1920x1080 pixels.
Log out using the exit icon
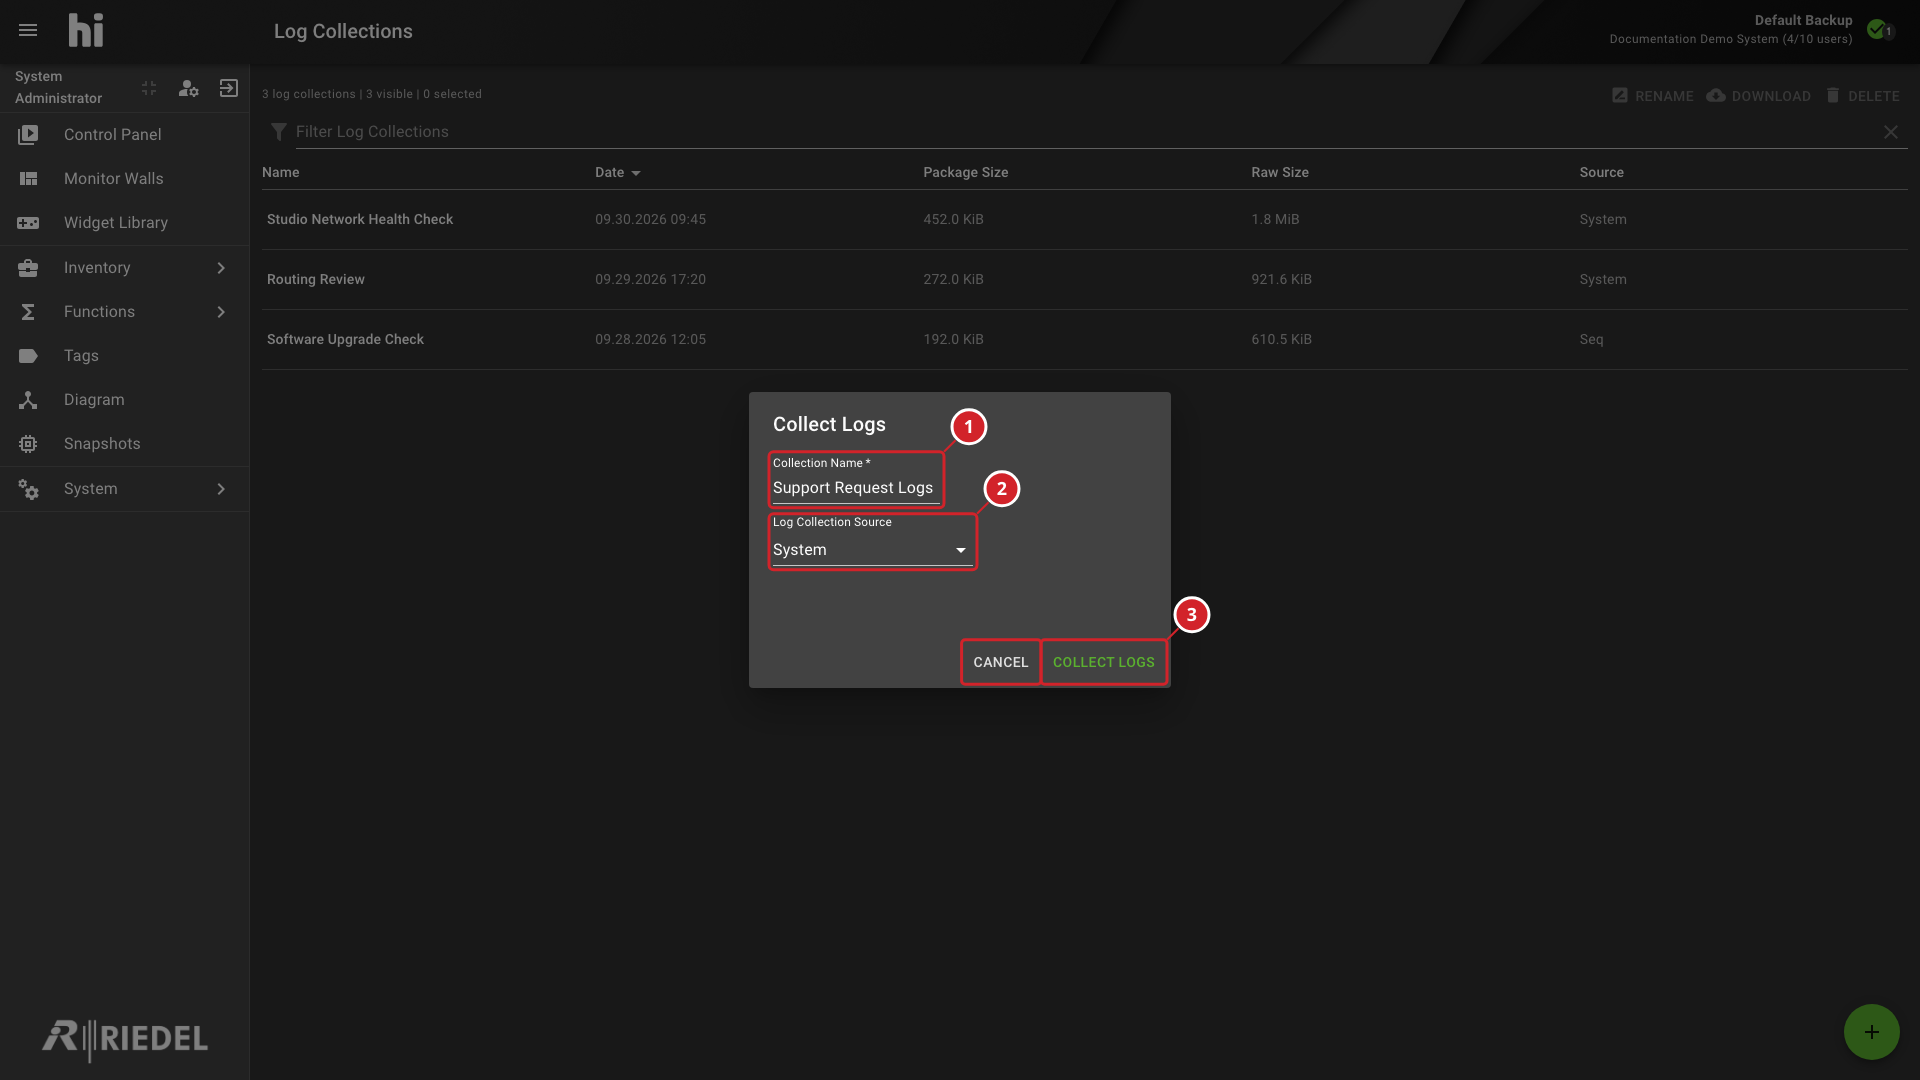click(x=229, y=89)
